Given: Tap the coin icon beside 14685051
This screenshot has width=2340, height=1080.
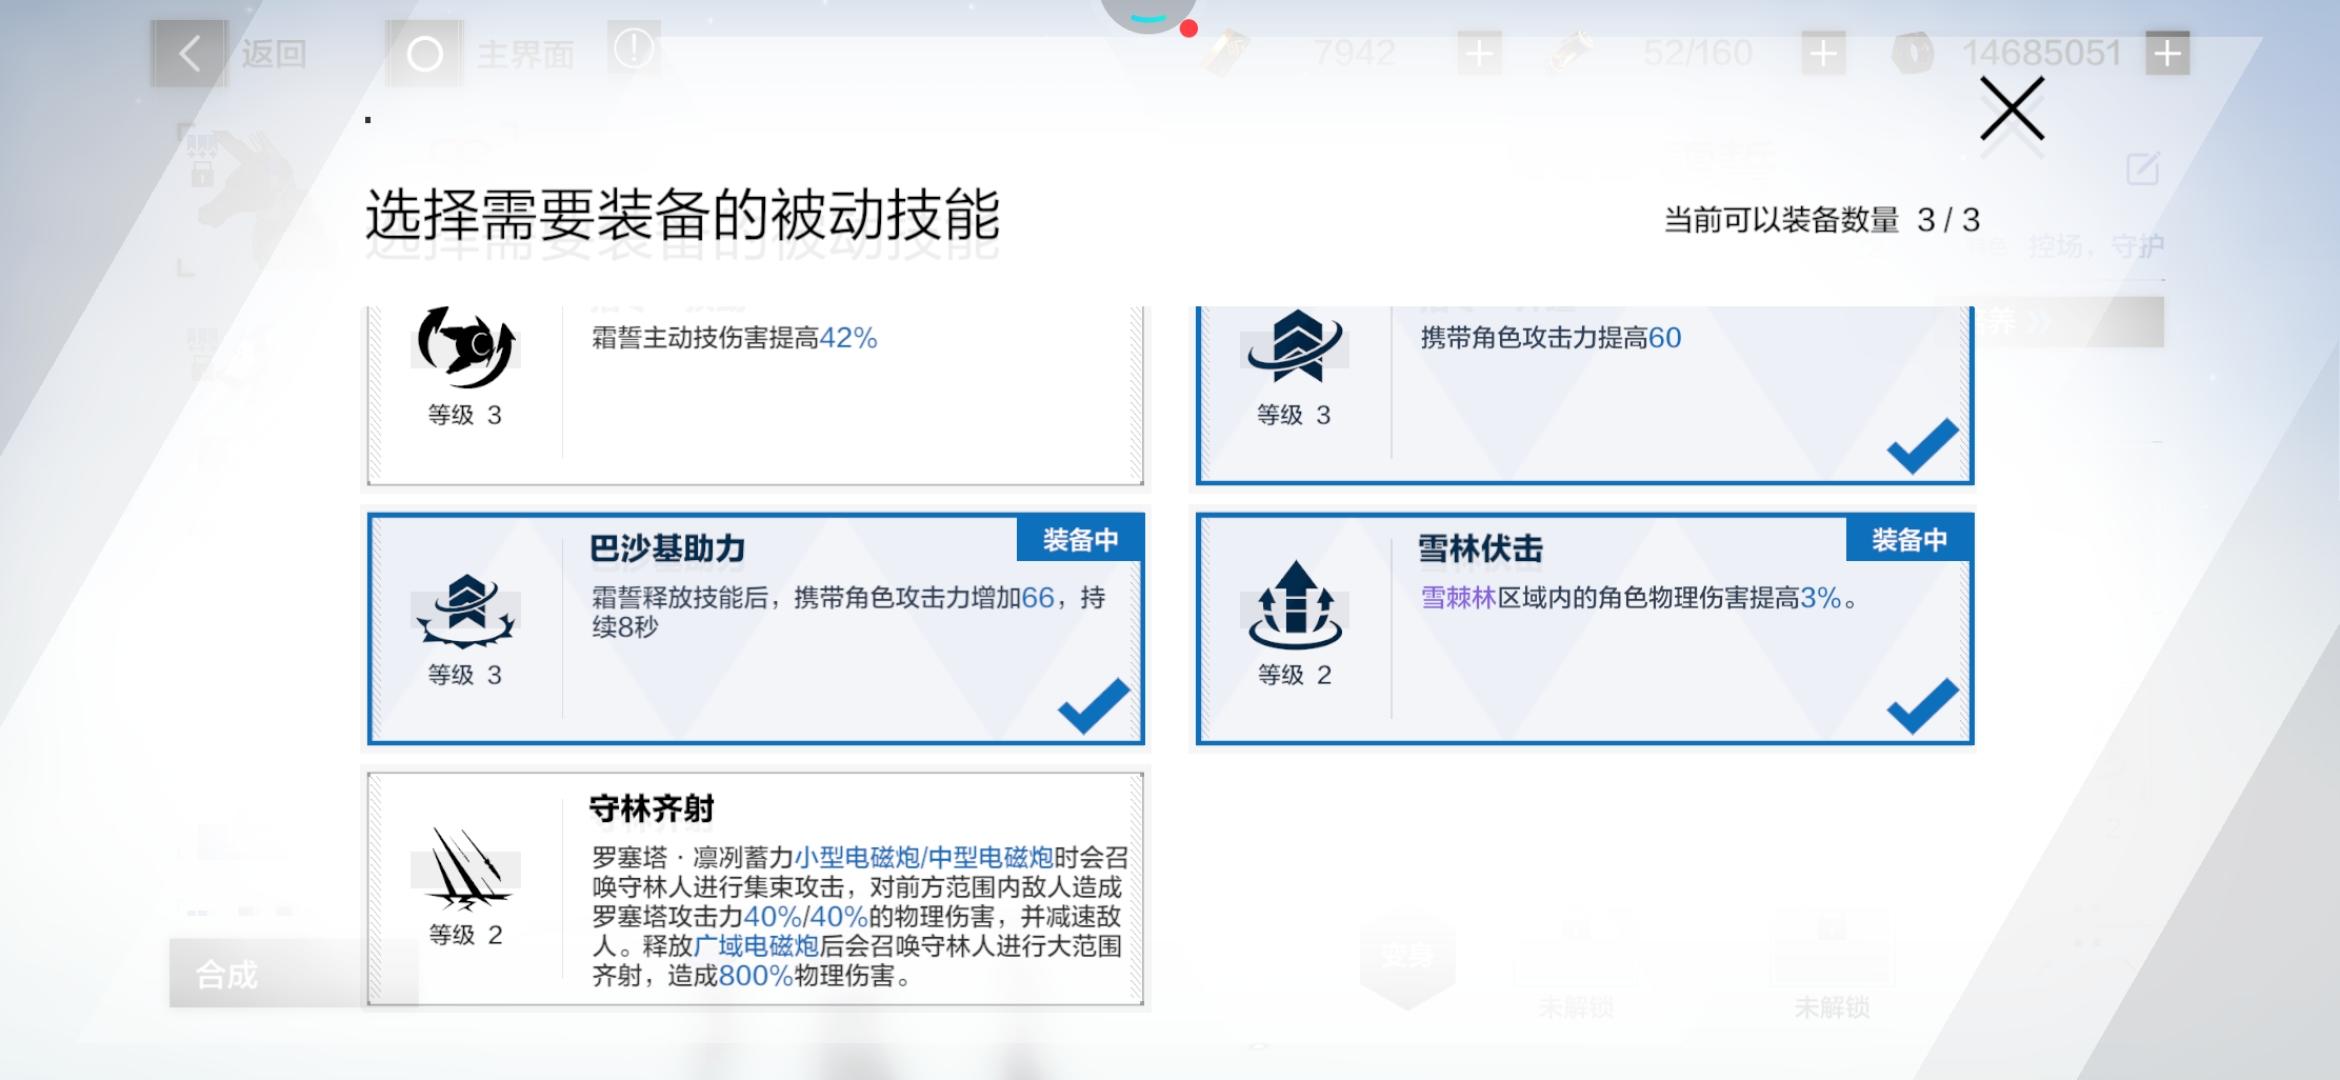Looking at the screenshot, I should [1912, 53].
